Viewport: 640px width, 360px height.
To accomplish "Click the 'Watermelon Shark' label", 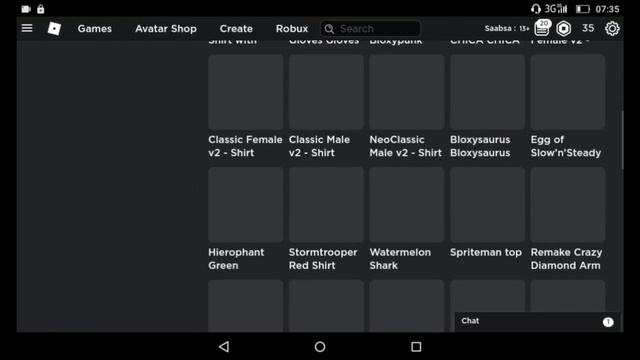I will click(400, 259).
